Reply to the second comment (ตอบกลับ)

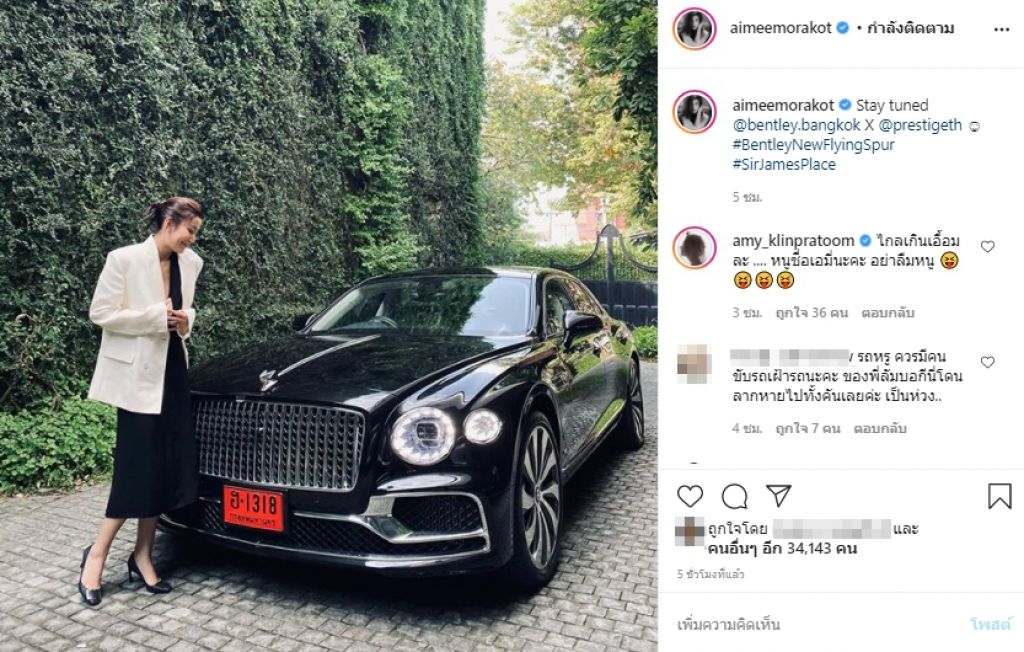[x=880, y=429]
